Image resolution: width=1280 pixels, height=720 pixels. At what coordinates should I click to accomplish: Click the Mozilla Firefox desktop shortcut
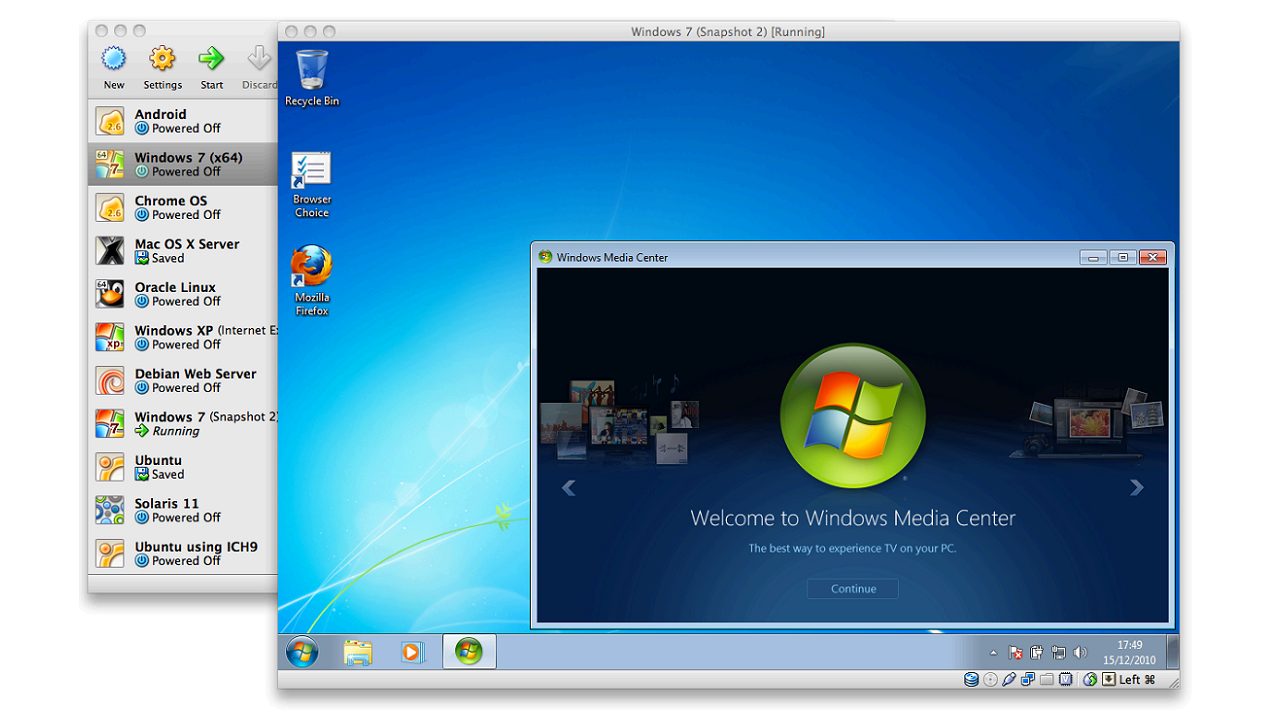click(312, 280)
